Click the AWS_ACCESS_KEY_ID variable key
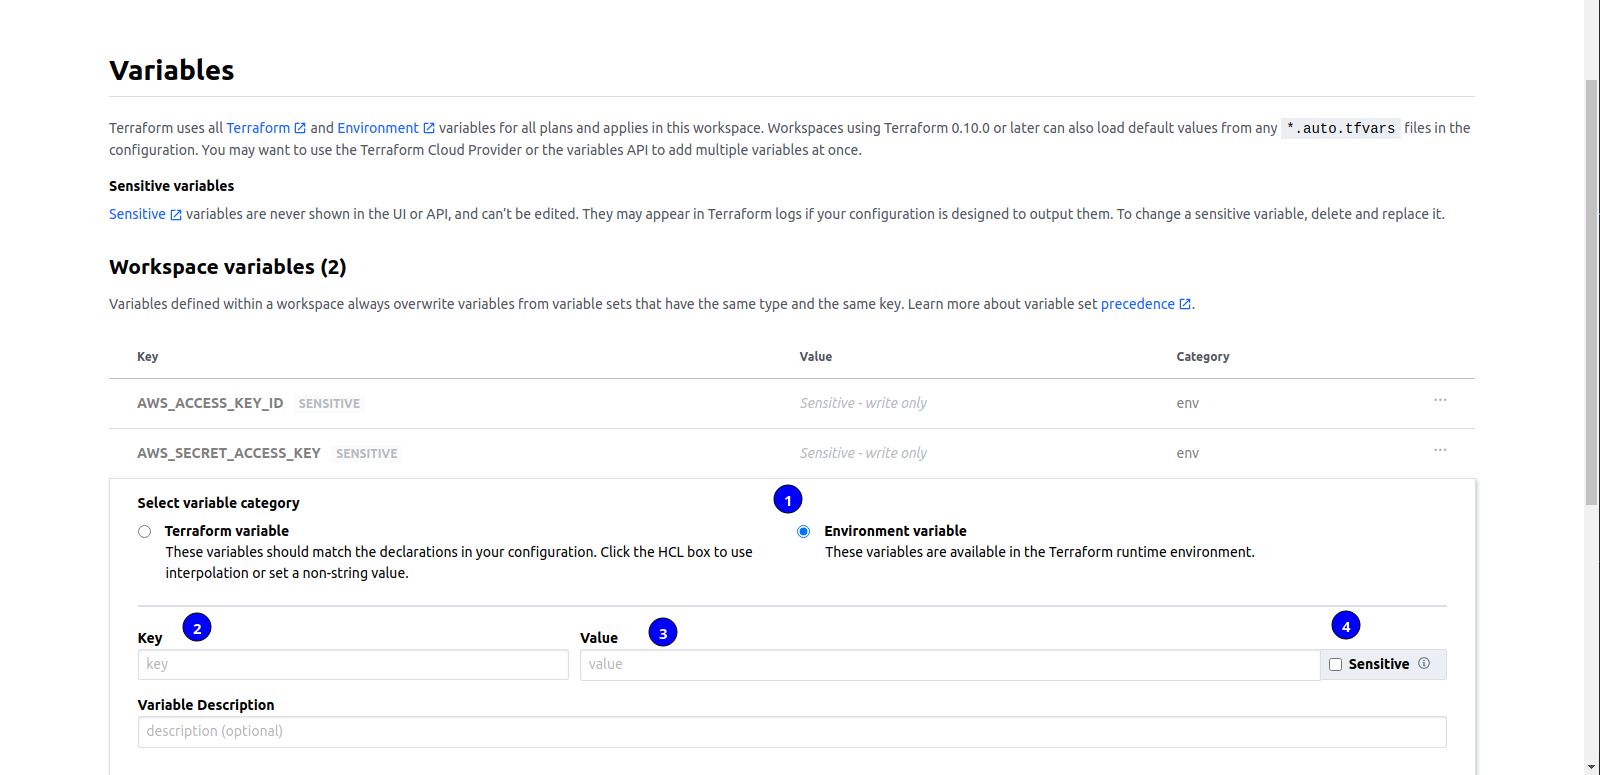Viewport: 1600px width, 775px height. (210, 403)
